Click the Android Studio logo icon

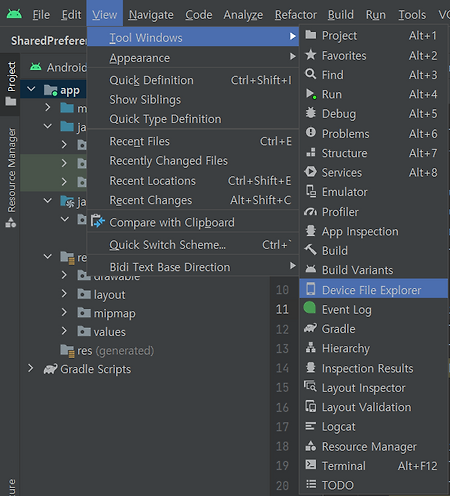(14, 14)
